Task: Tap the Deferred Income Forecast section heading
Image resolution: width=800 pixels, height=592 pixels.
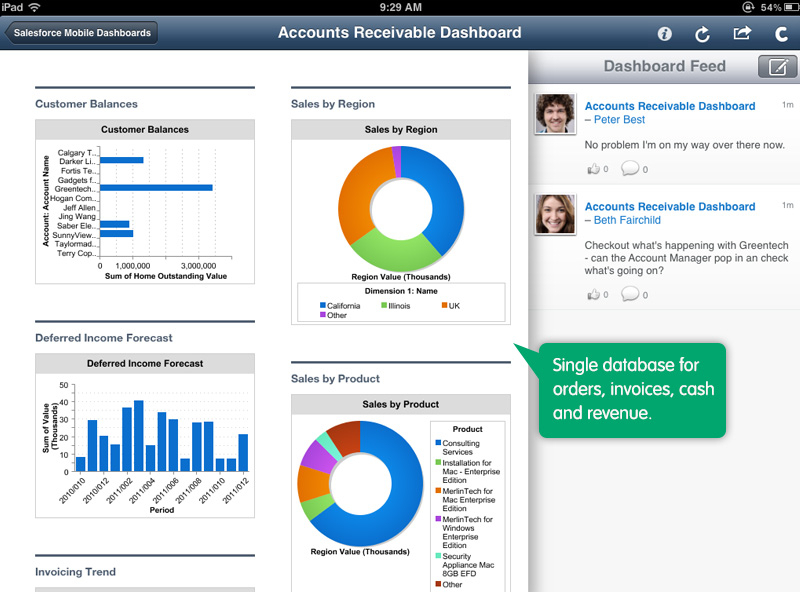Action: (x=104, y=338)
